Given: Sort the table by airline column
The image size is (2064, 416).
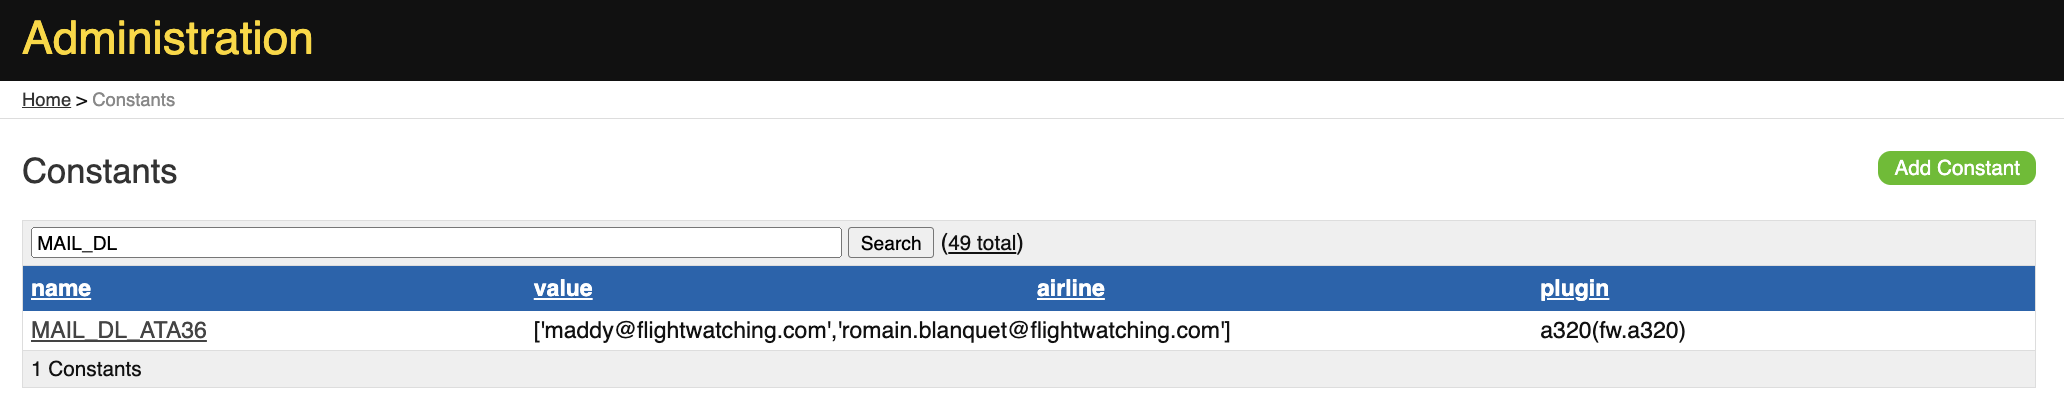Looking at the screenshot, I should click(1070, 289).
